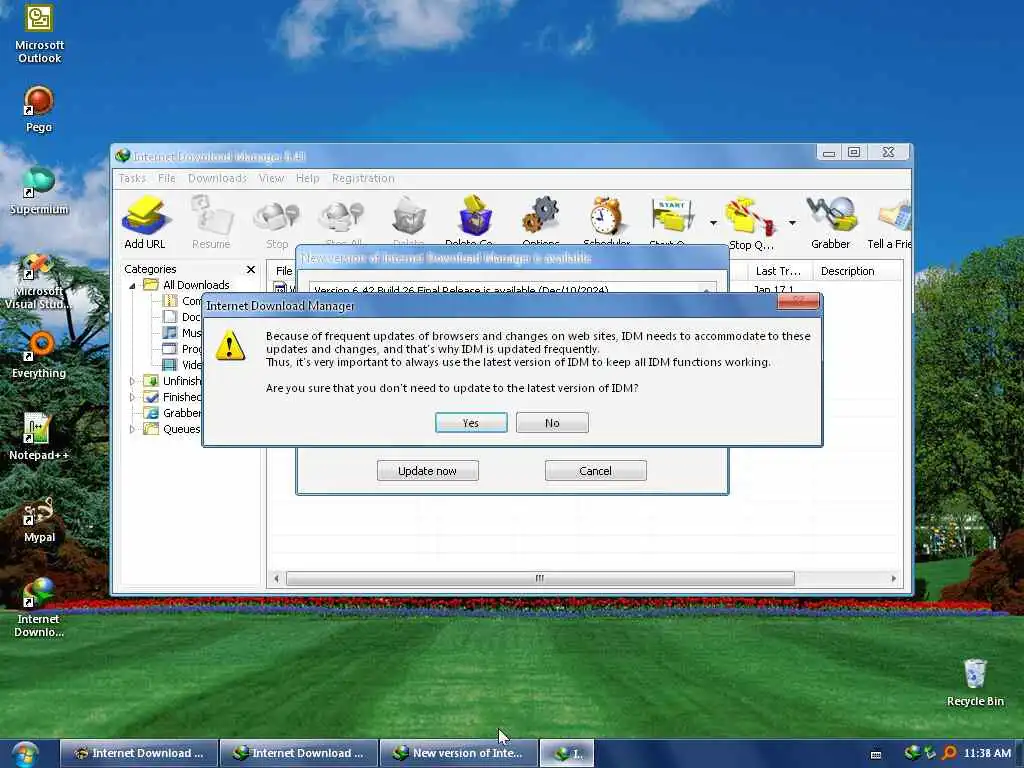
Task: Click the first Internet Download taskbar button
Action: [140, 753]
